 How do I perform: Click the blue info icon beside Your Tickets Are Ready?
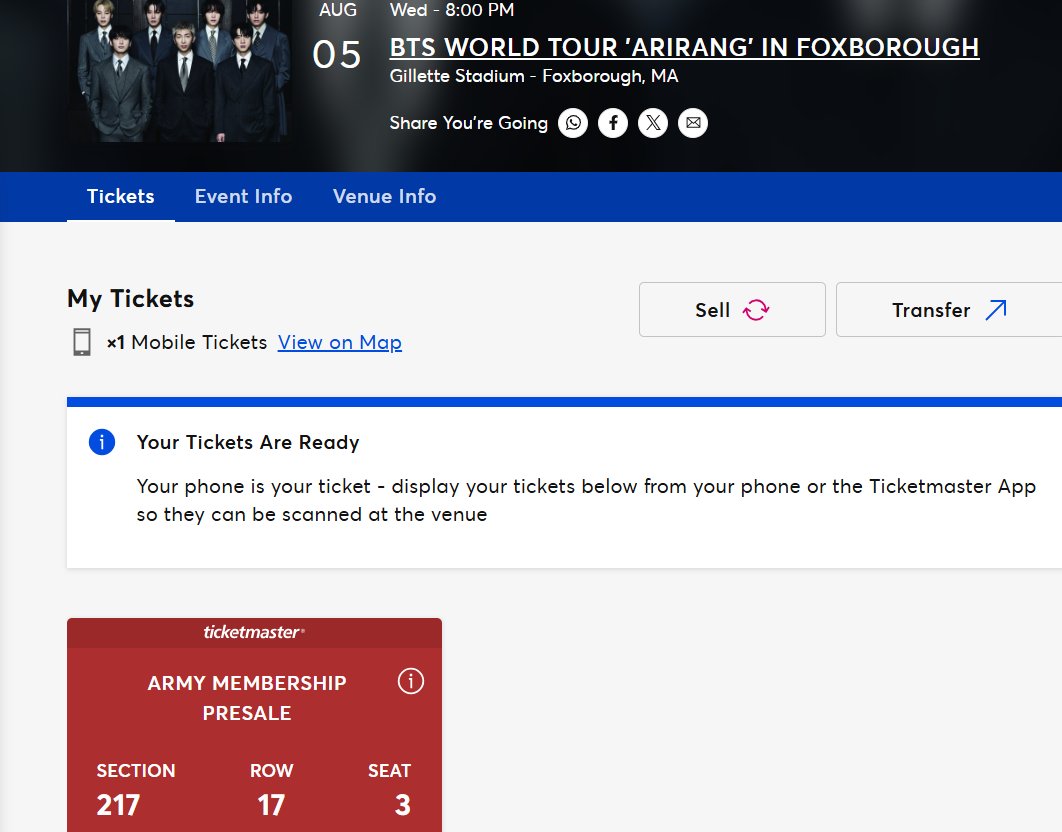tap(102, 442)
